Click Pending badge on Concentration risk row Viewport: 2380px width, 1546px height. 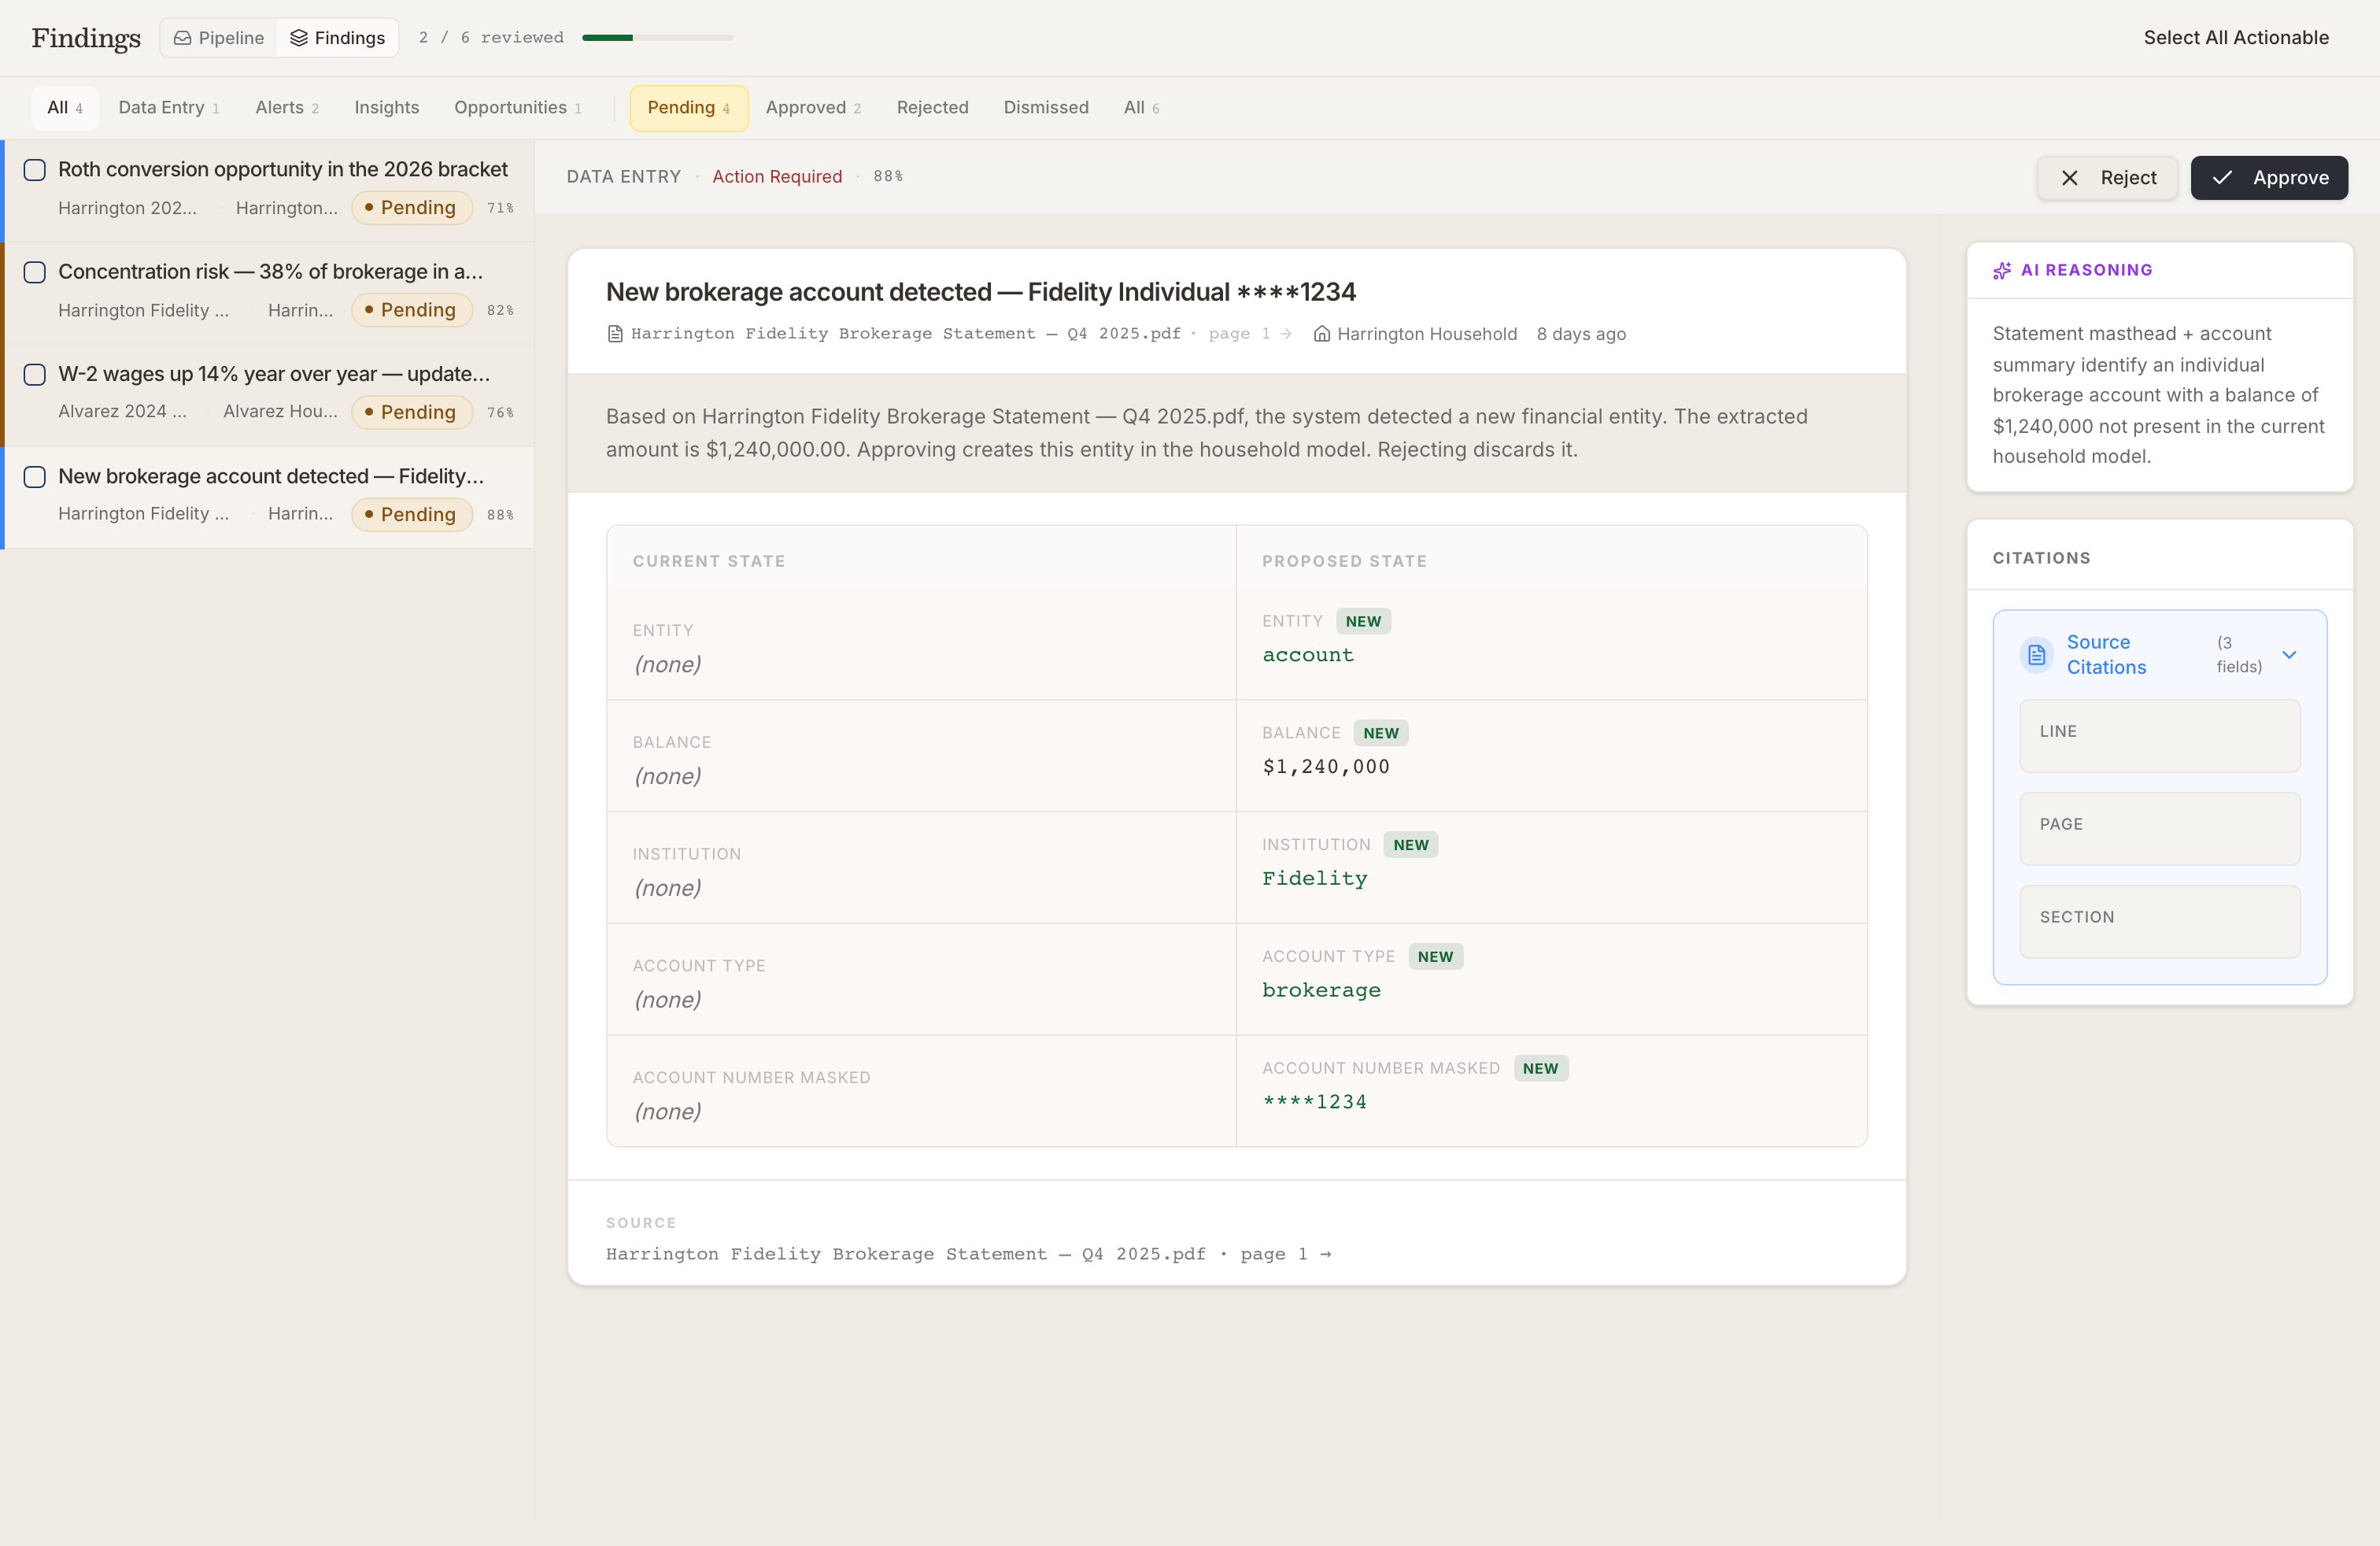(411, 310)
